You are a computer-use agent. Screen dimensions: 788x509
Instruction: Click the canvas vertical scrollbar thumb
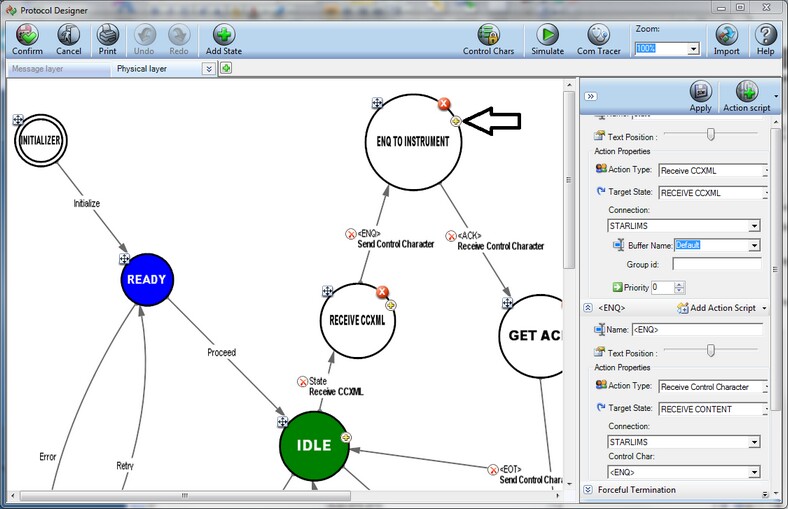tap(569, 179)
